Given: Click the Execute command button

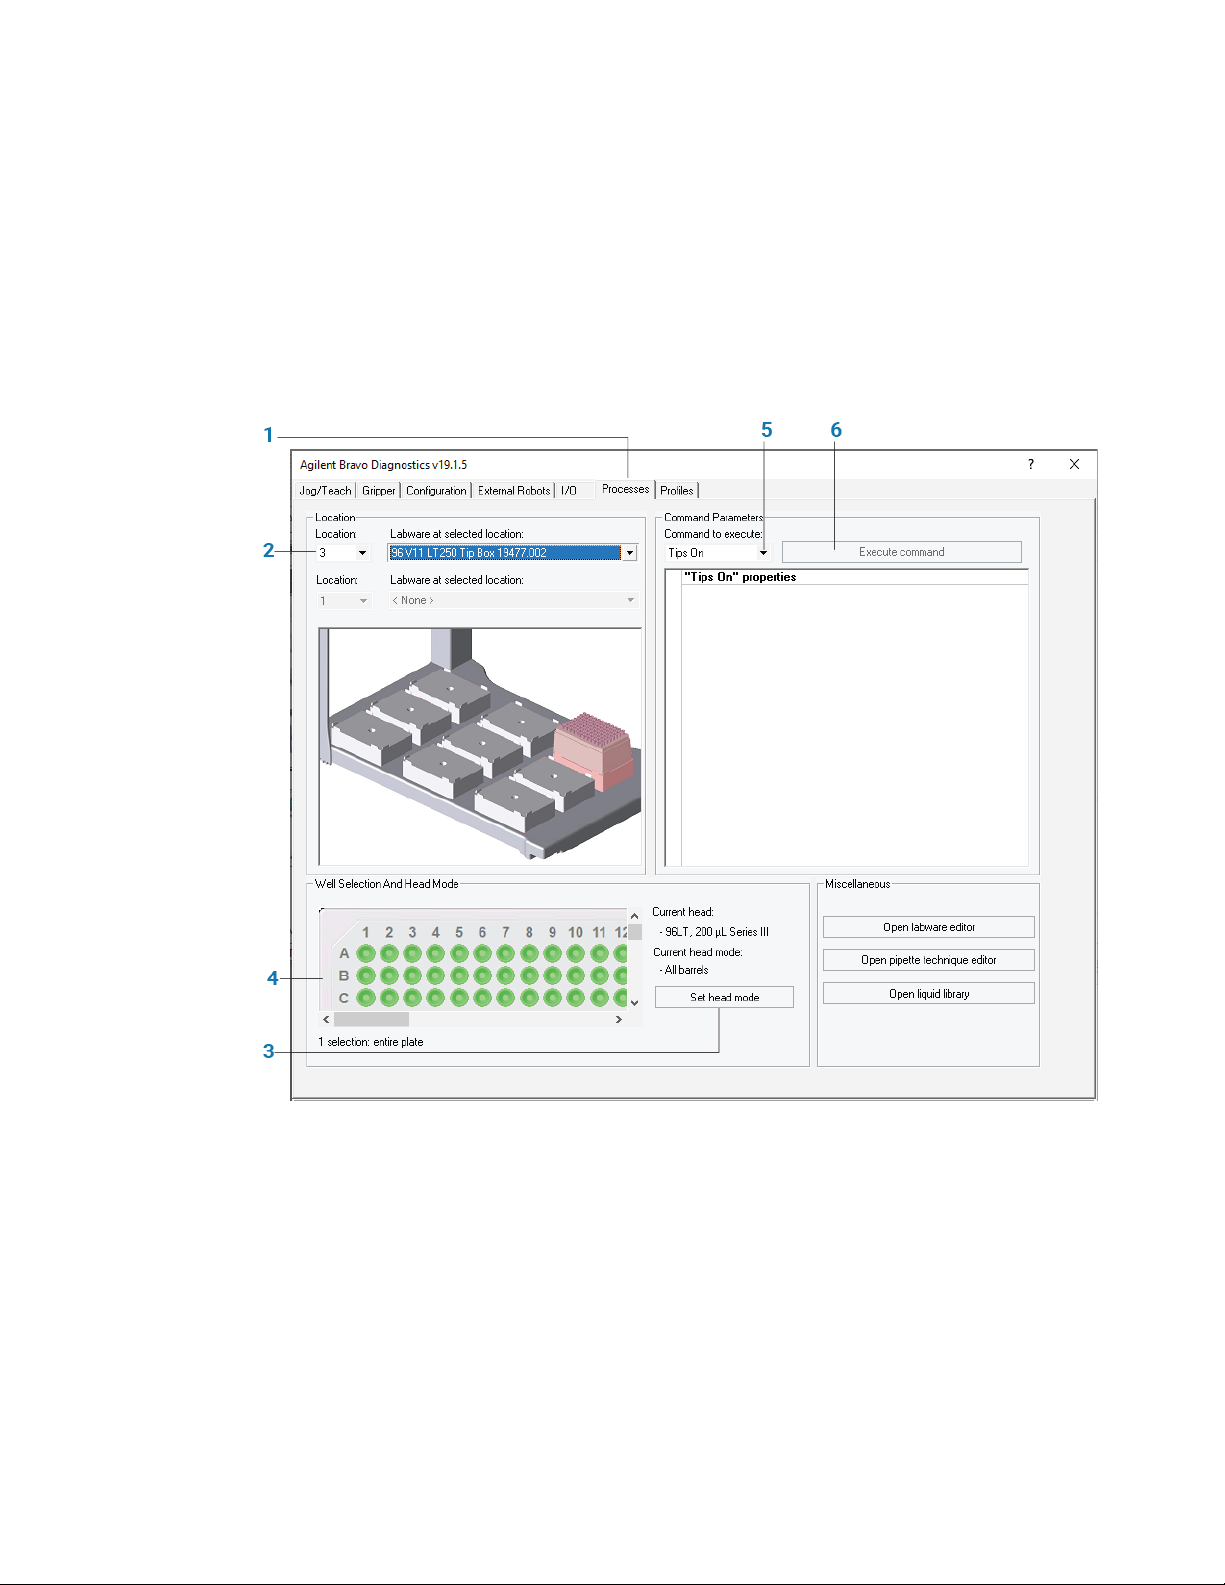Looking at the screenshot, I should (901, 552).
